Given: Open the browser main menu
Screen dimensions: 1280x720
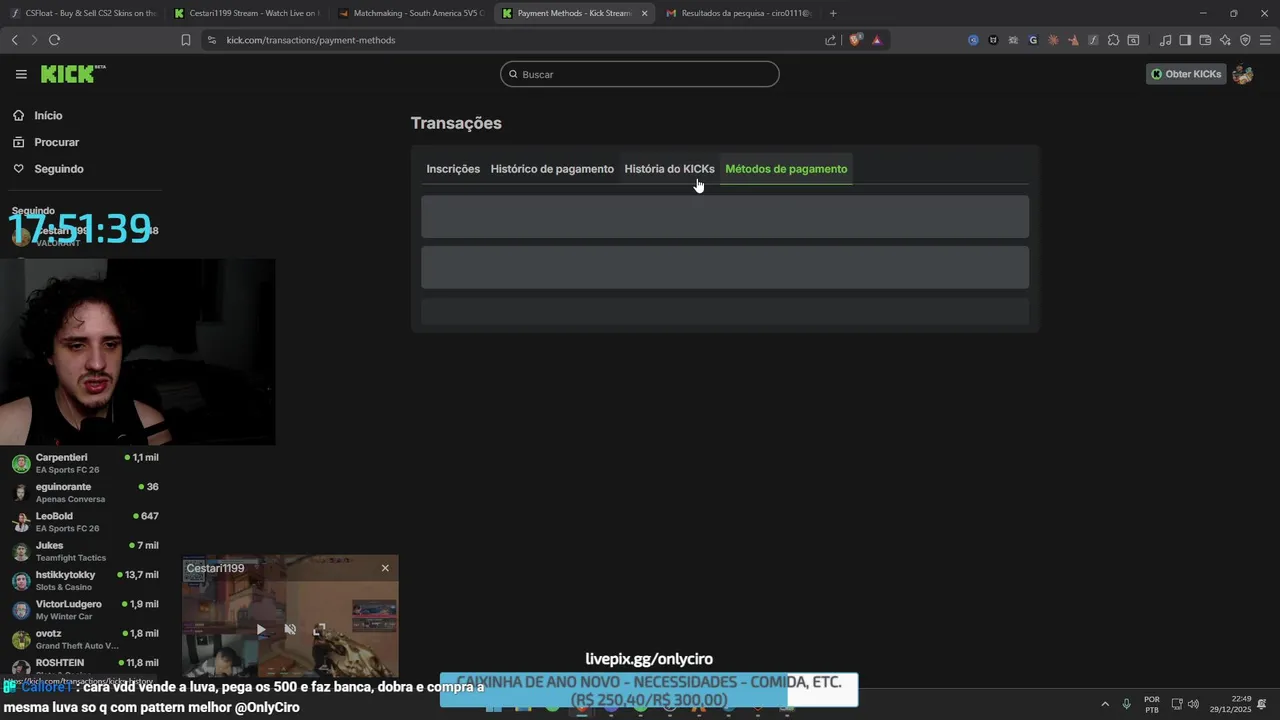Looking at the screenshot, I should coord(1265,40).
